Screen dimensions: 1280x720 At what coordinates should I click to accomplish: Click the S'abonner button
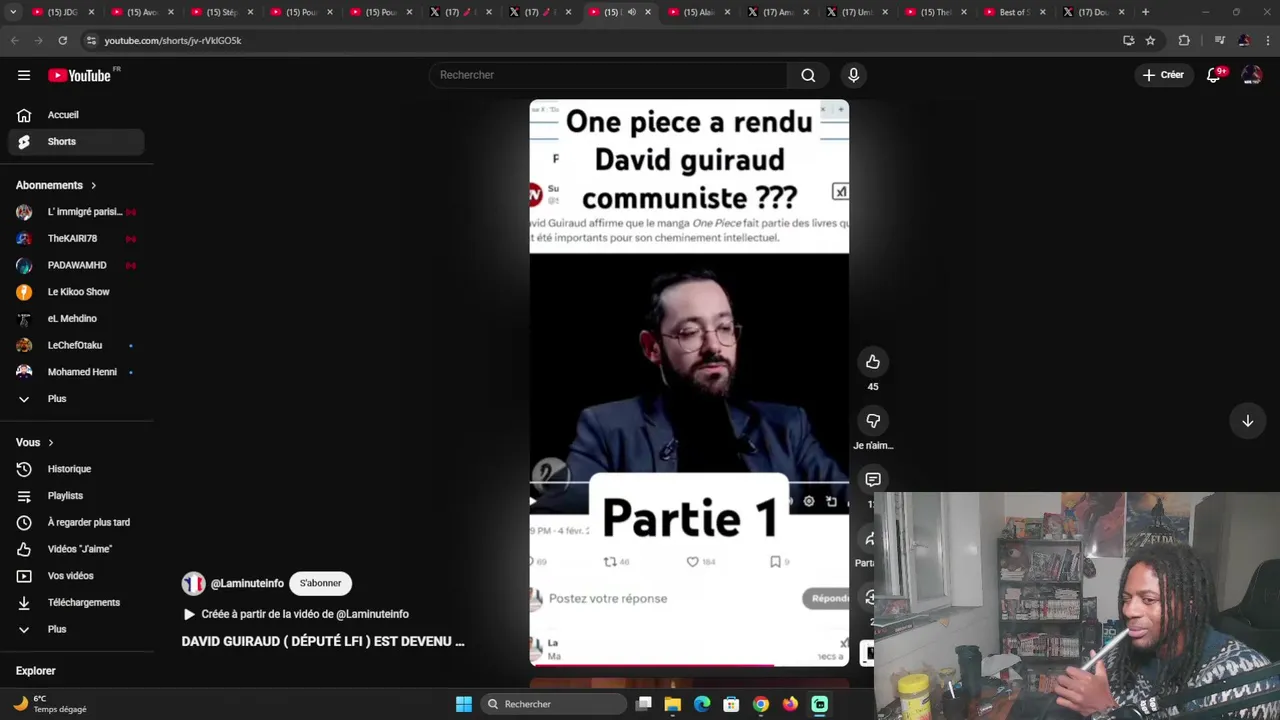tap(320, 583)
